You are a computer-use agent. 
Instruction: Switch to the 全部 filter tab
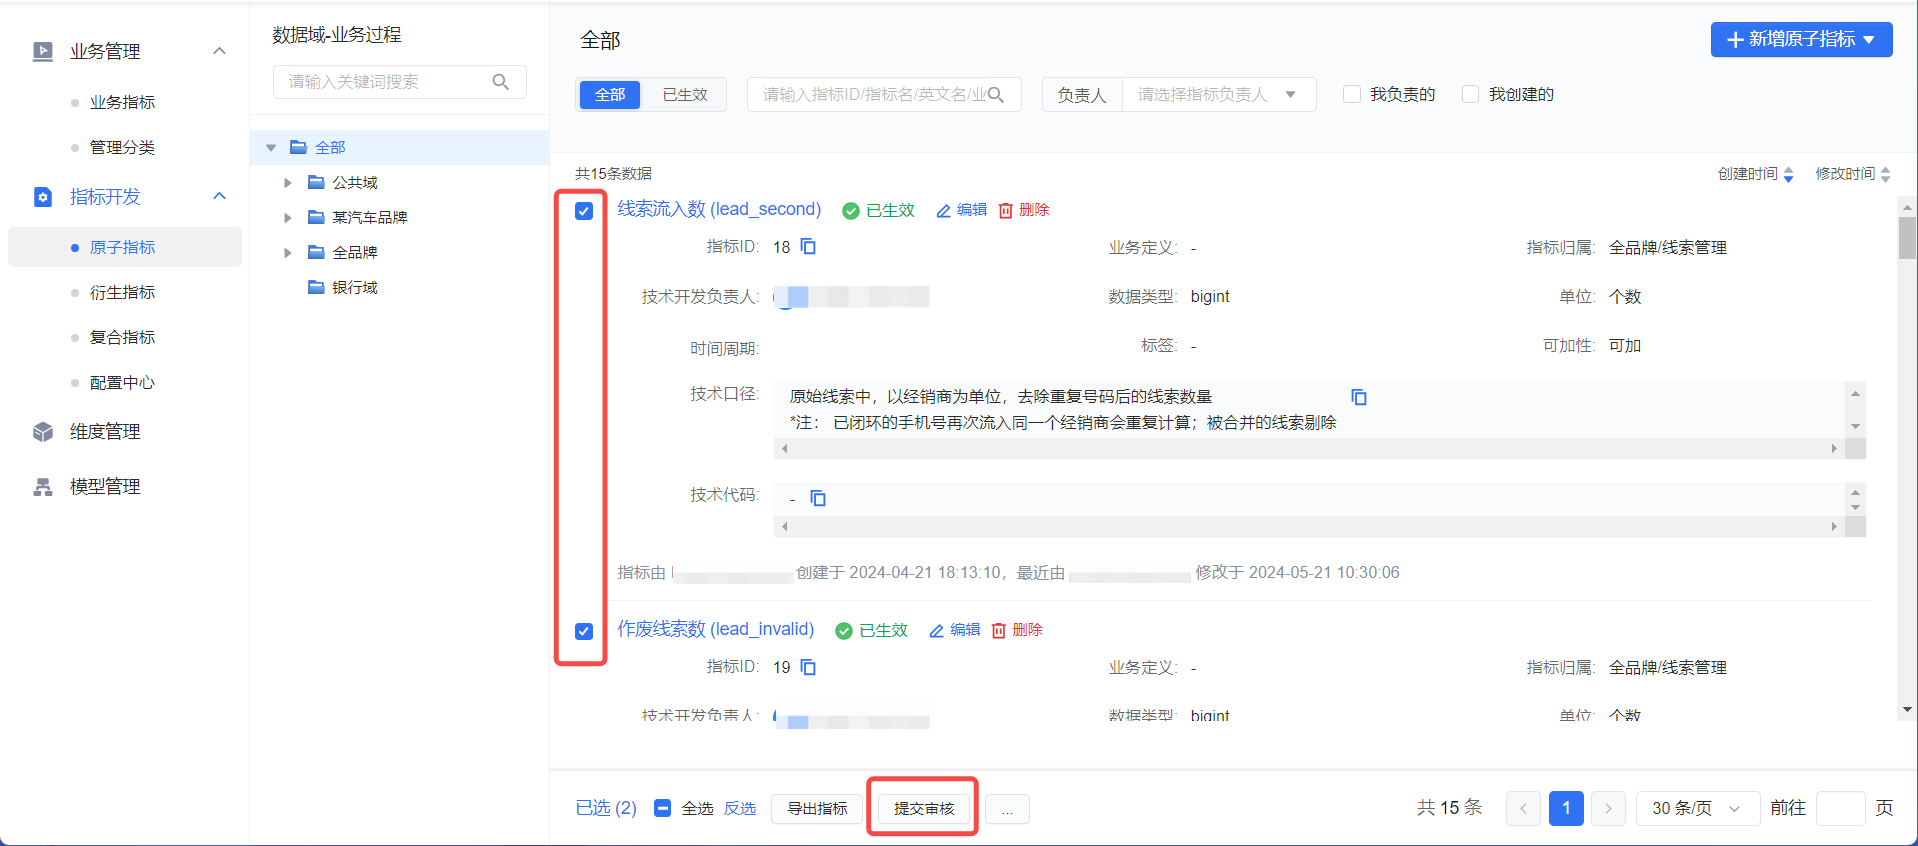pos(610,95)
